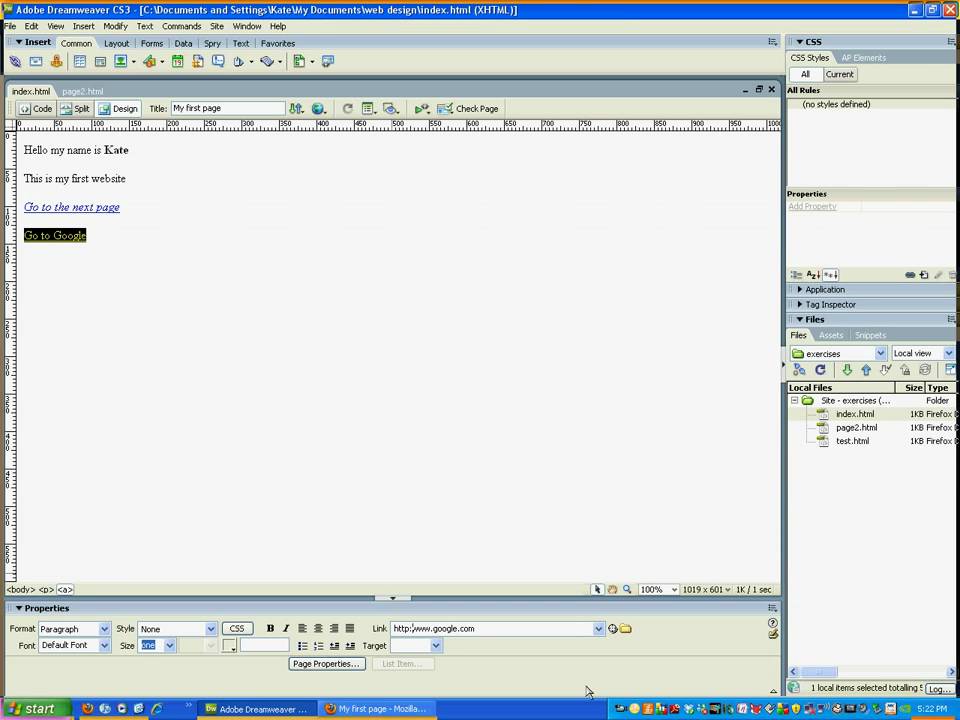Click the Browse for File folder icon
The height and width of the screenshot is (720, 960).
pos(625,629)
